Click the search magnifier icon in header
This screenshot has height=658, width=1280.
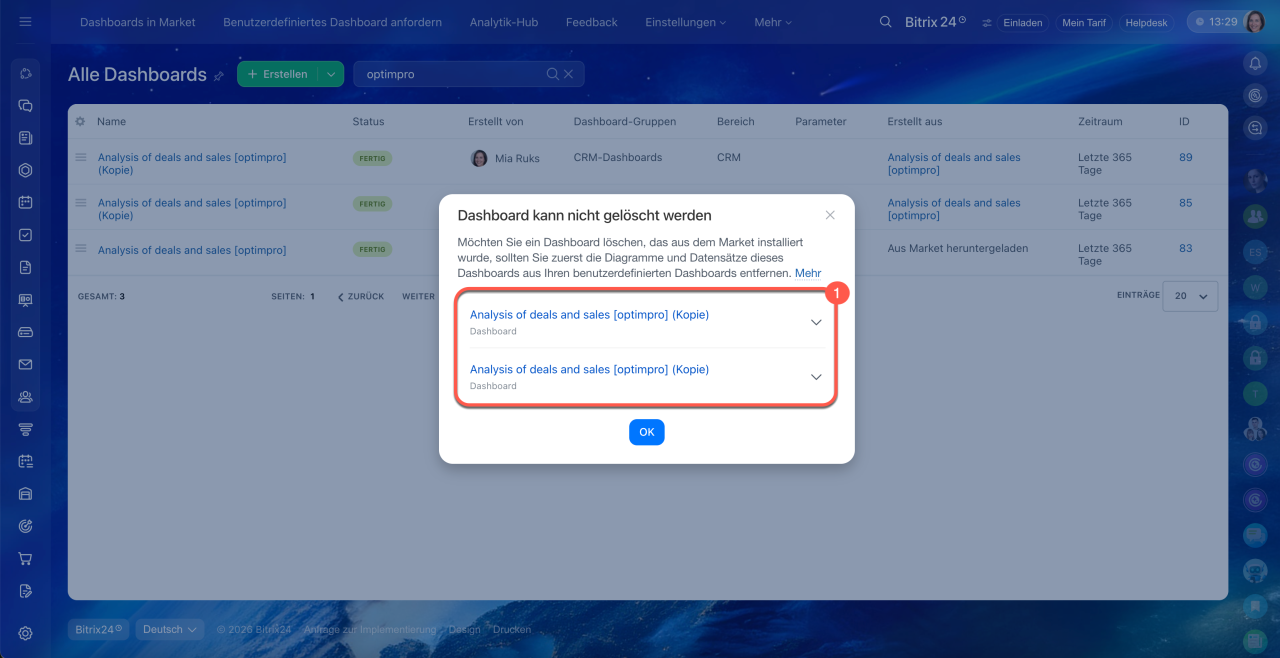point(885,21)
